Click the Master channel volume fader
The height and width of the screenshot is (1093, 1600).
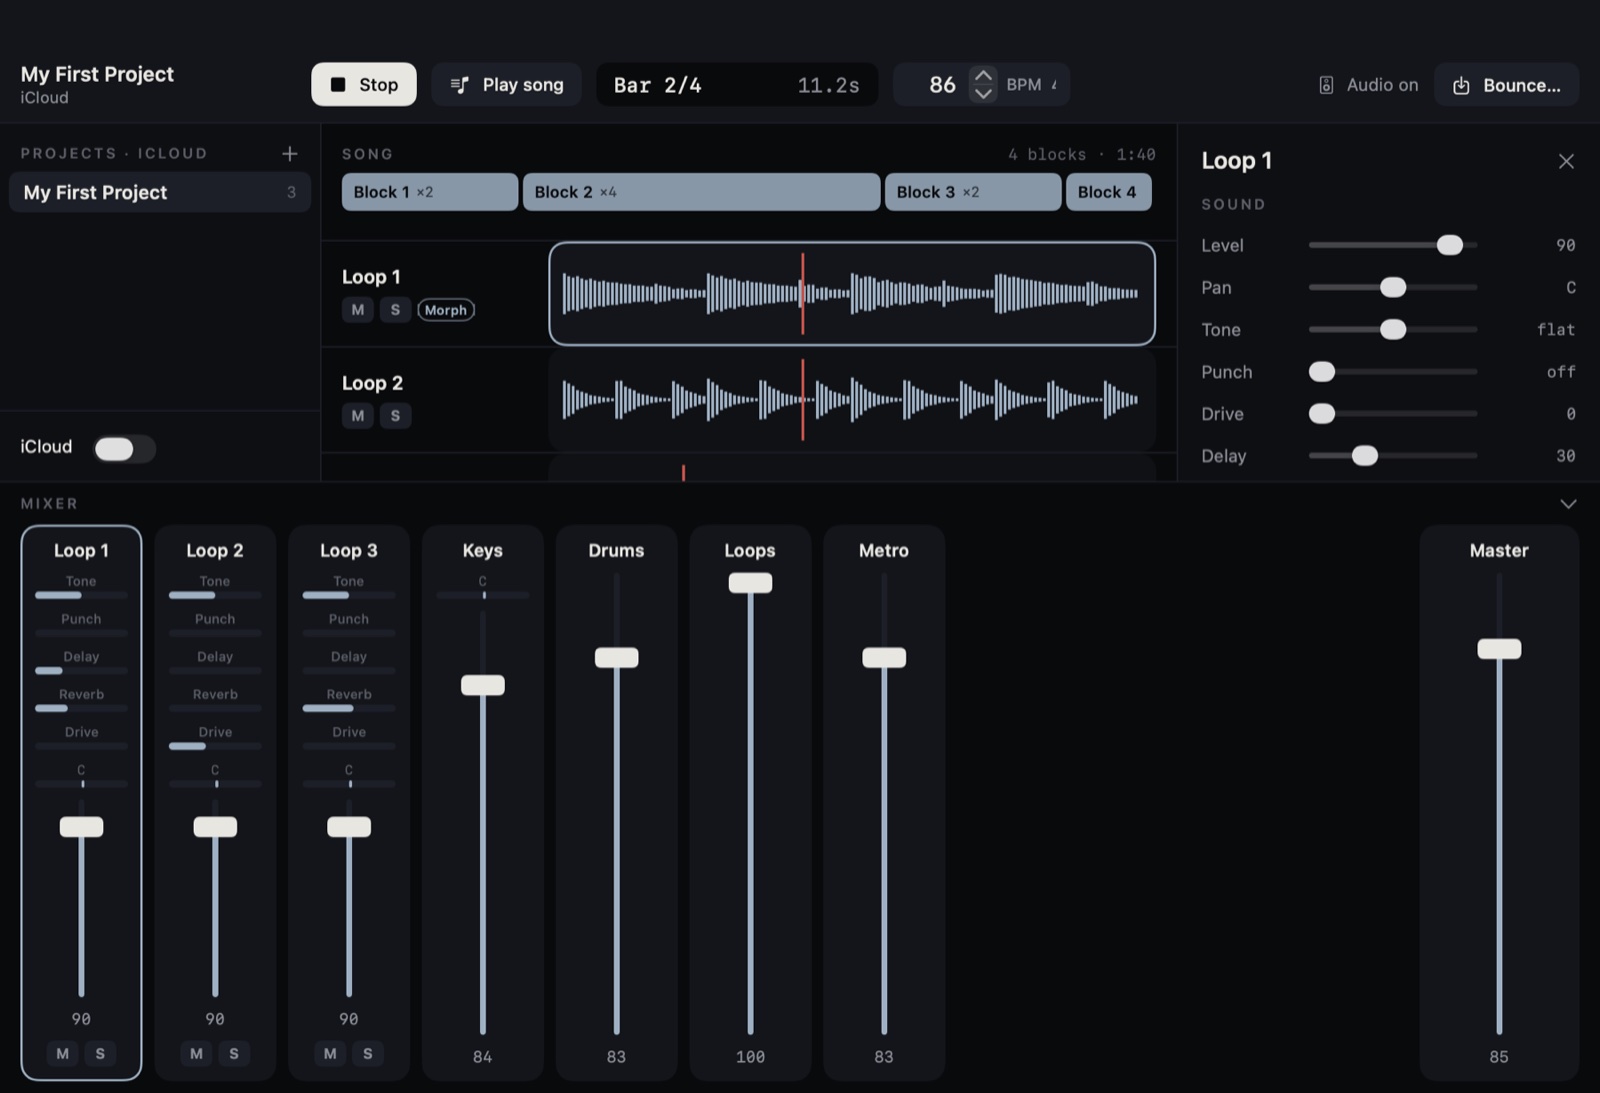point(1499,649)
